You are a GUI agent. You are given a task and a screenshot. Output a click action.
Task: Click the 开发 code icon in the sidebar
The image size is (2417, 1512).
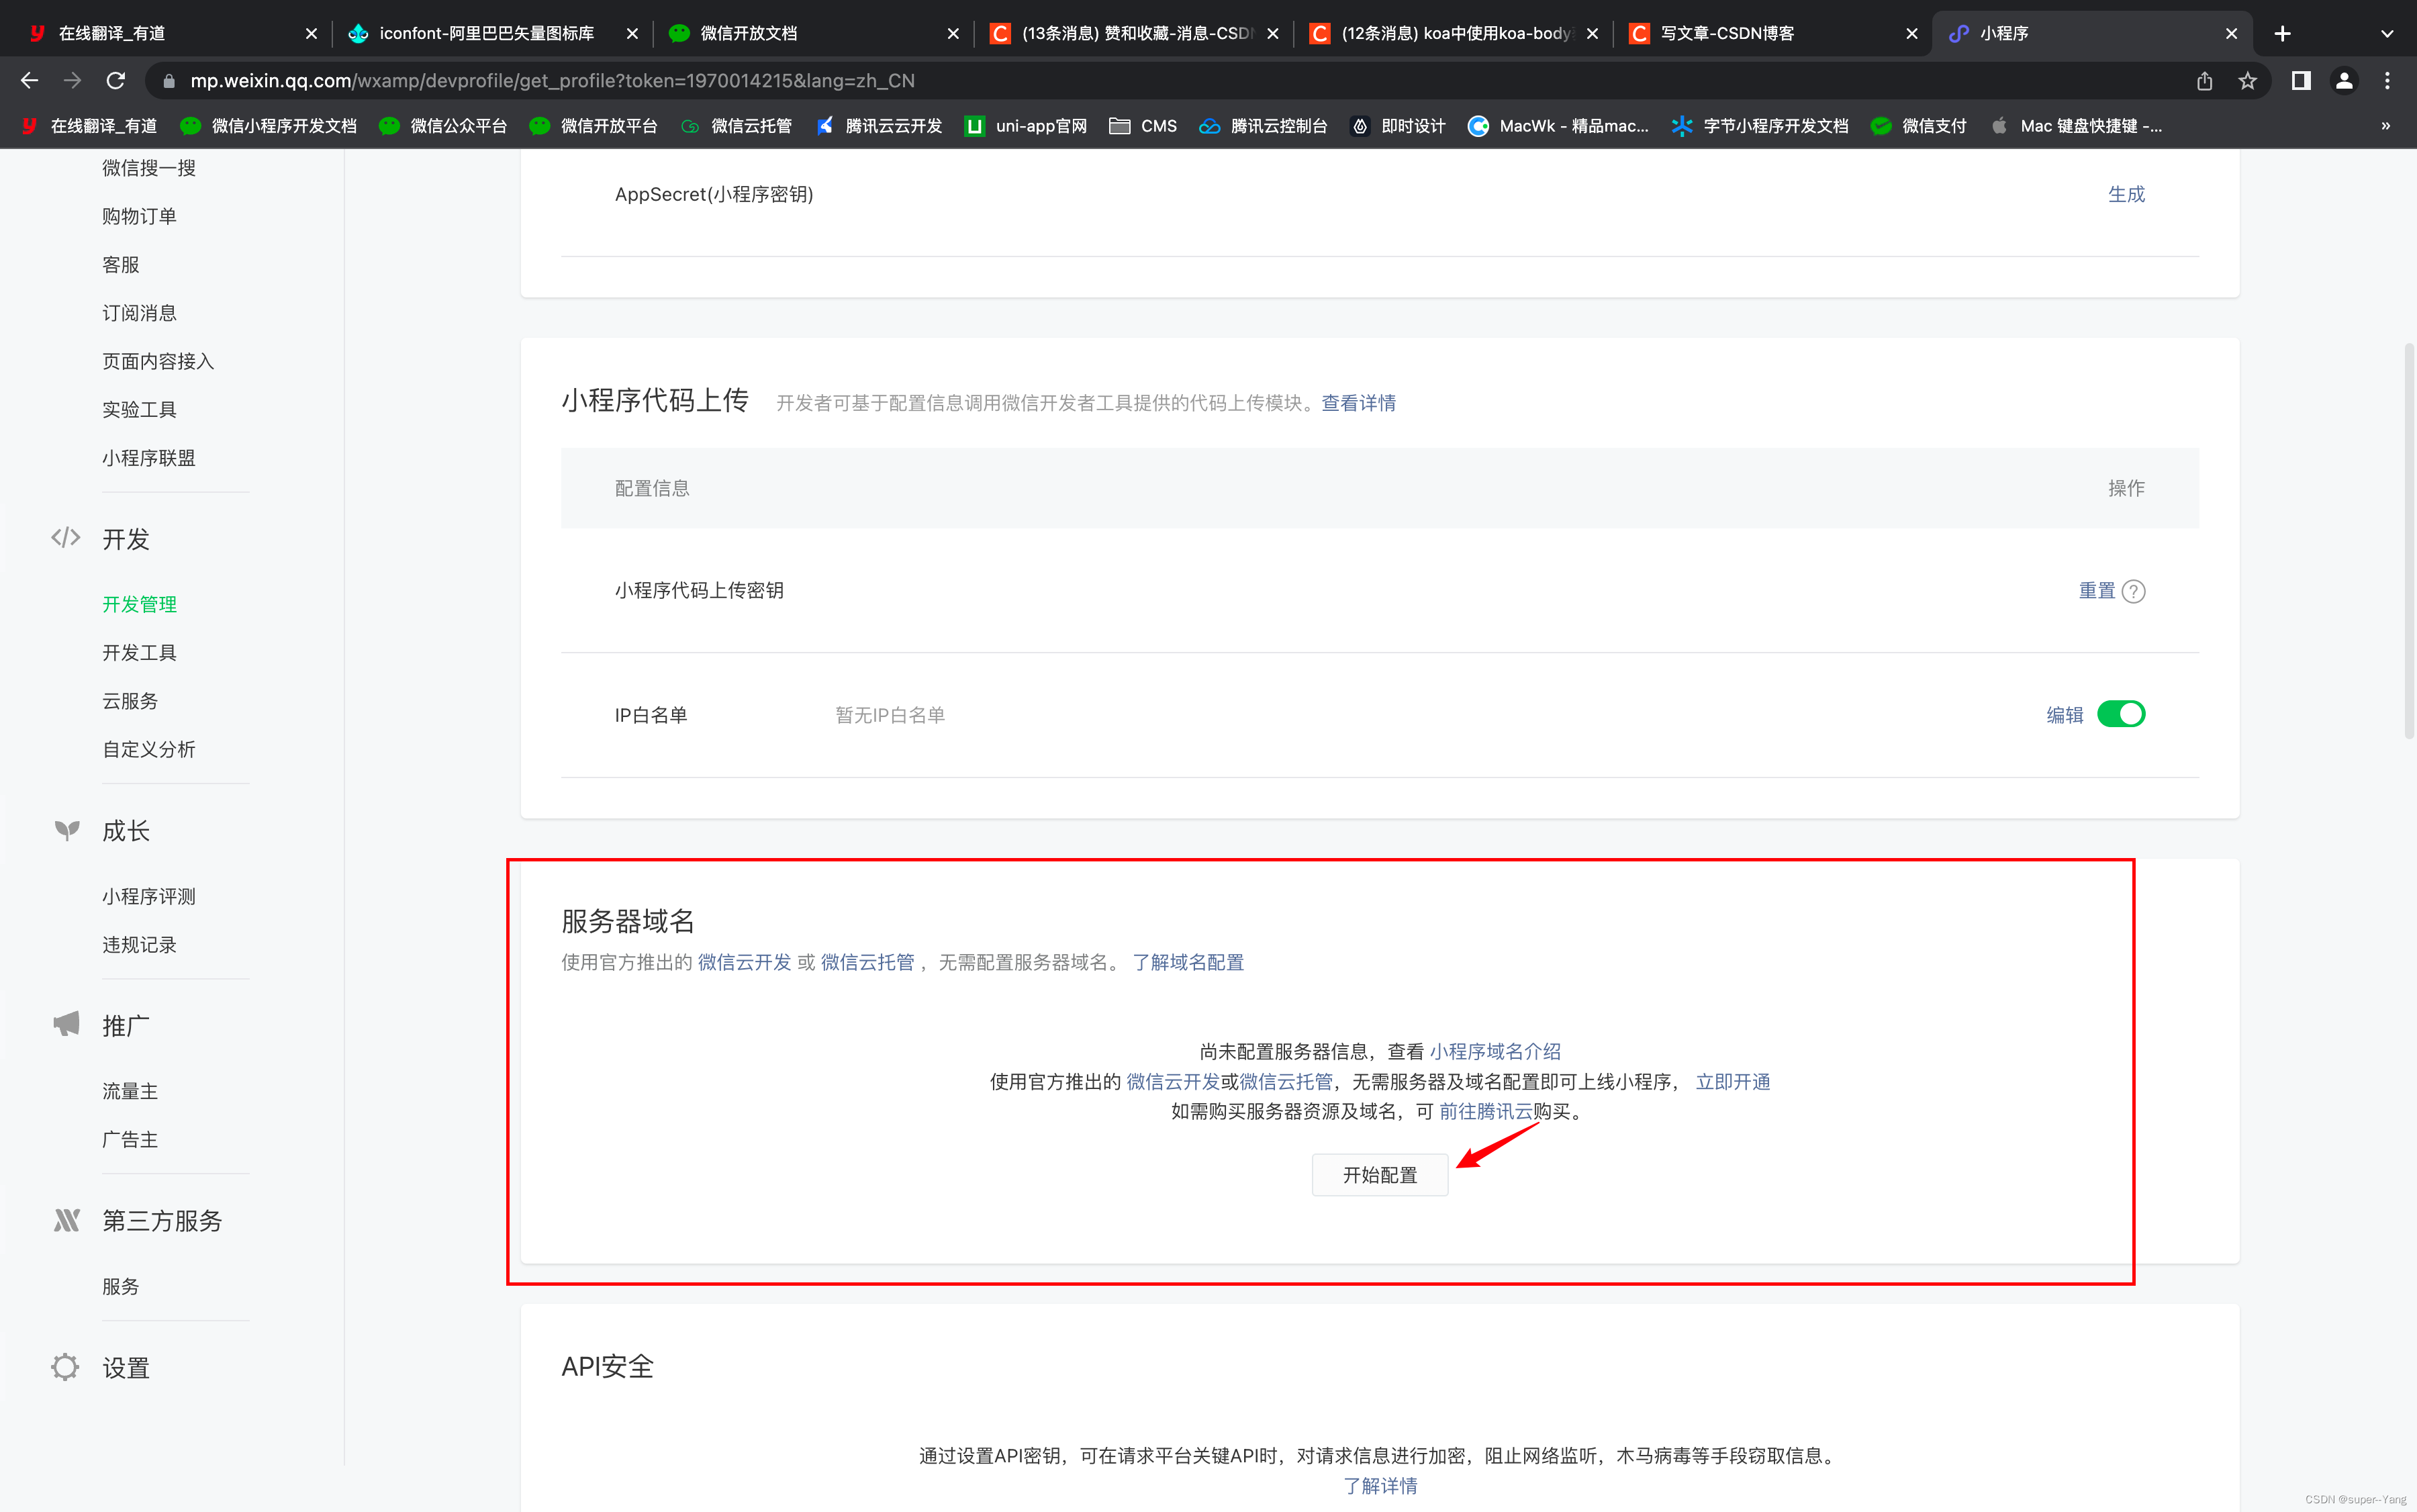tap(66, 538)
